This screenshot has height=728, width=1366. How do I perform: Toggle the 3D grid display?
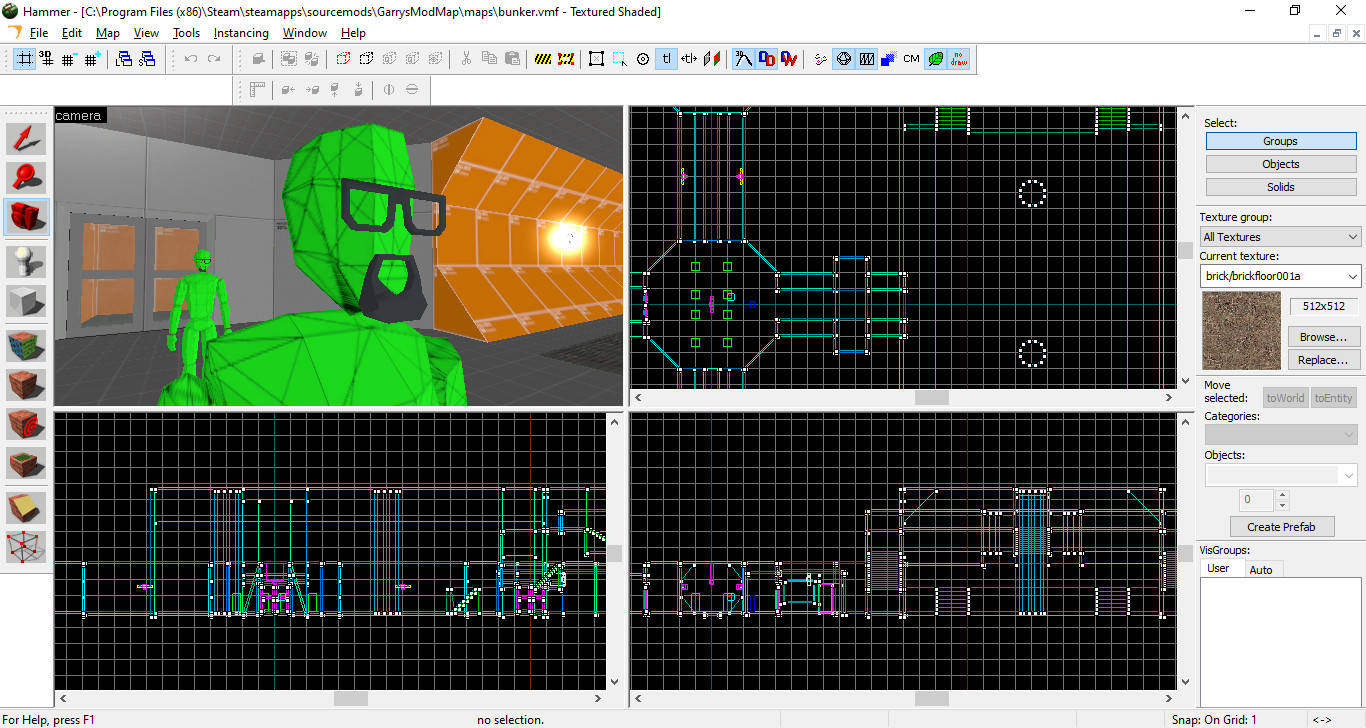click(47, 59)
